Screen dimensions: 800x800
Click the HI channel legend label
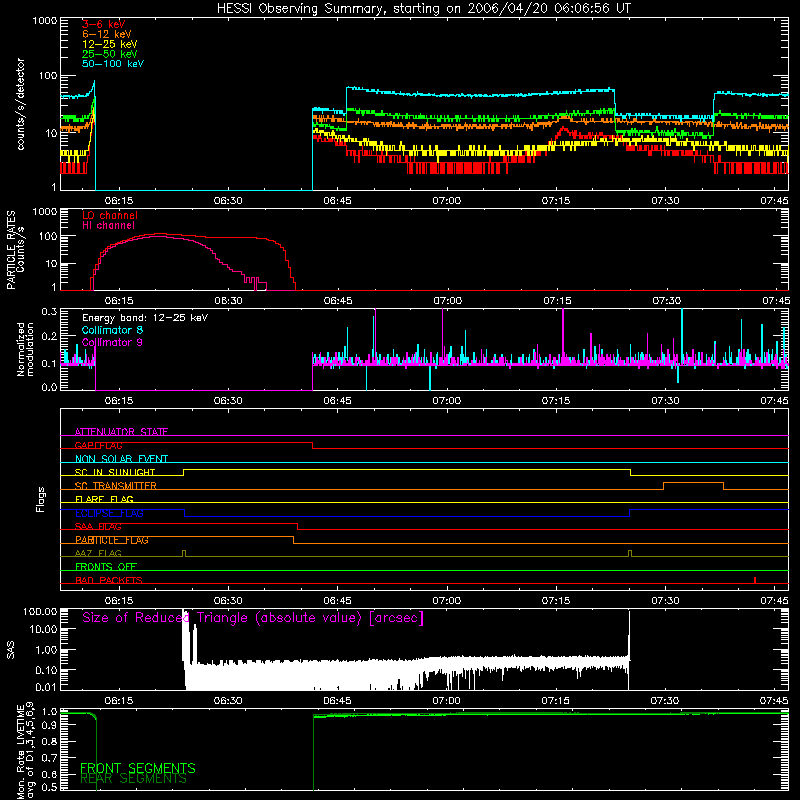coord(108,226)
